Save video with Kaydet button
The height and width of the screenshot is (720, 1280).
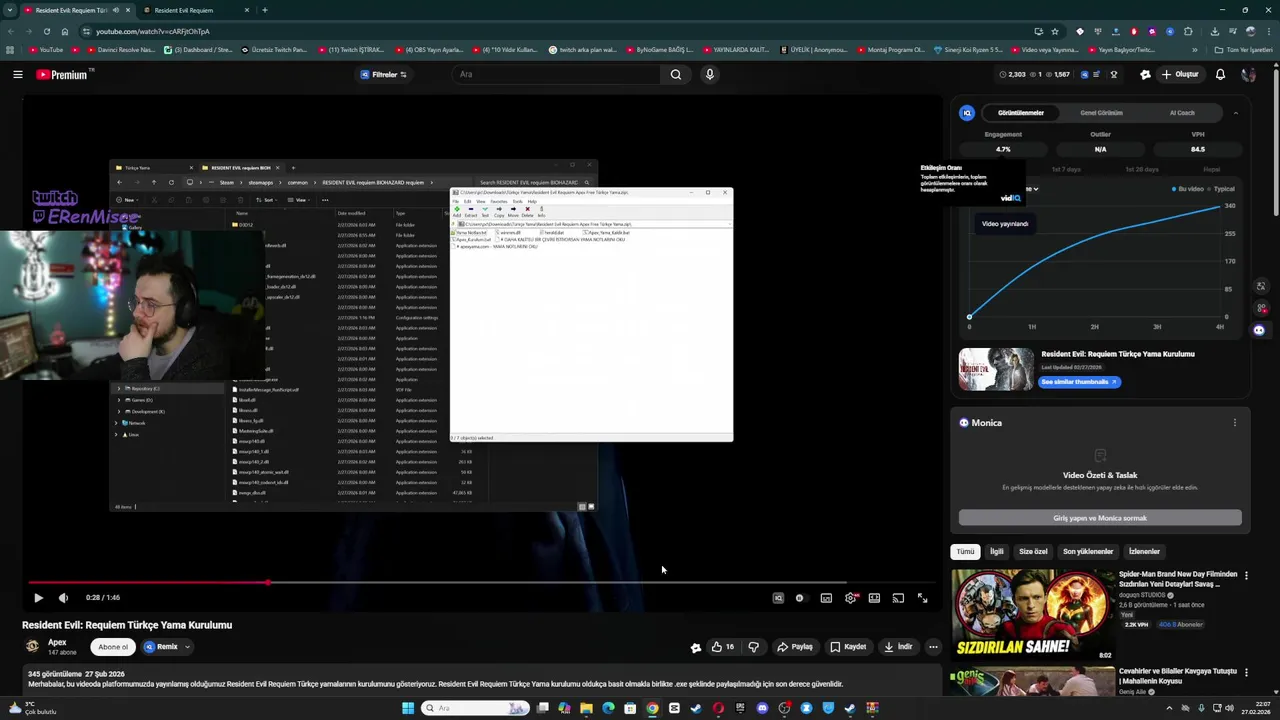pos(848,647)
